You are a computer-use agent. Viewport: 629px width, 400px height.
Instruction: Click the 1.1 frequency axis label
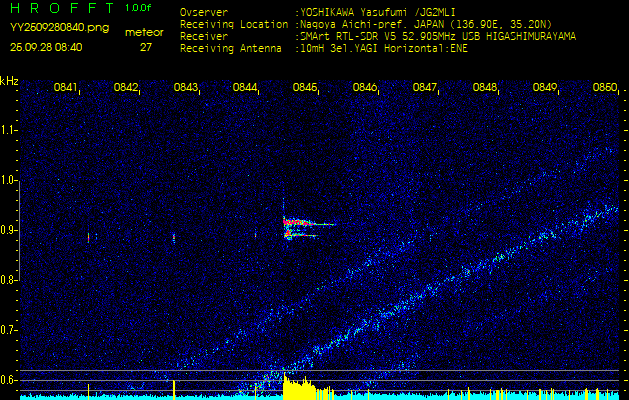[x=8, y=130]
